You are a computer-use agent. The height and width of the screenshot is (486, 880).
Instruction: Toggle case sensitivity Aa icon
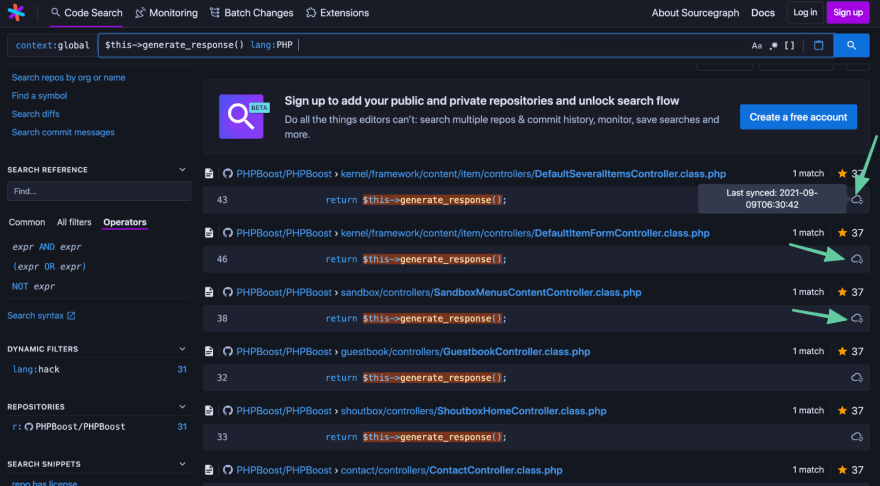pyautogui.click(x=757, y=45)
